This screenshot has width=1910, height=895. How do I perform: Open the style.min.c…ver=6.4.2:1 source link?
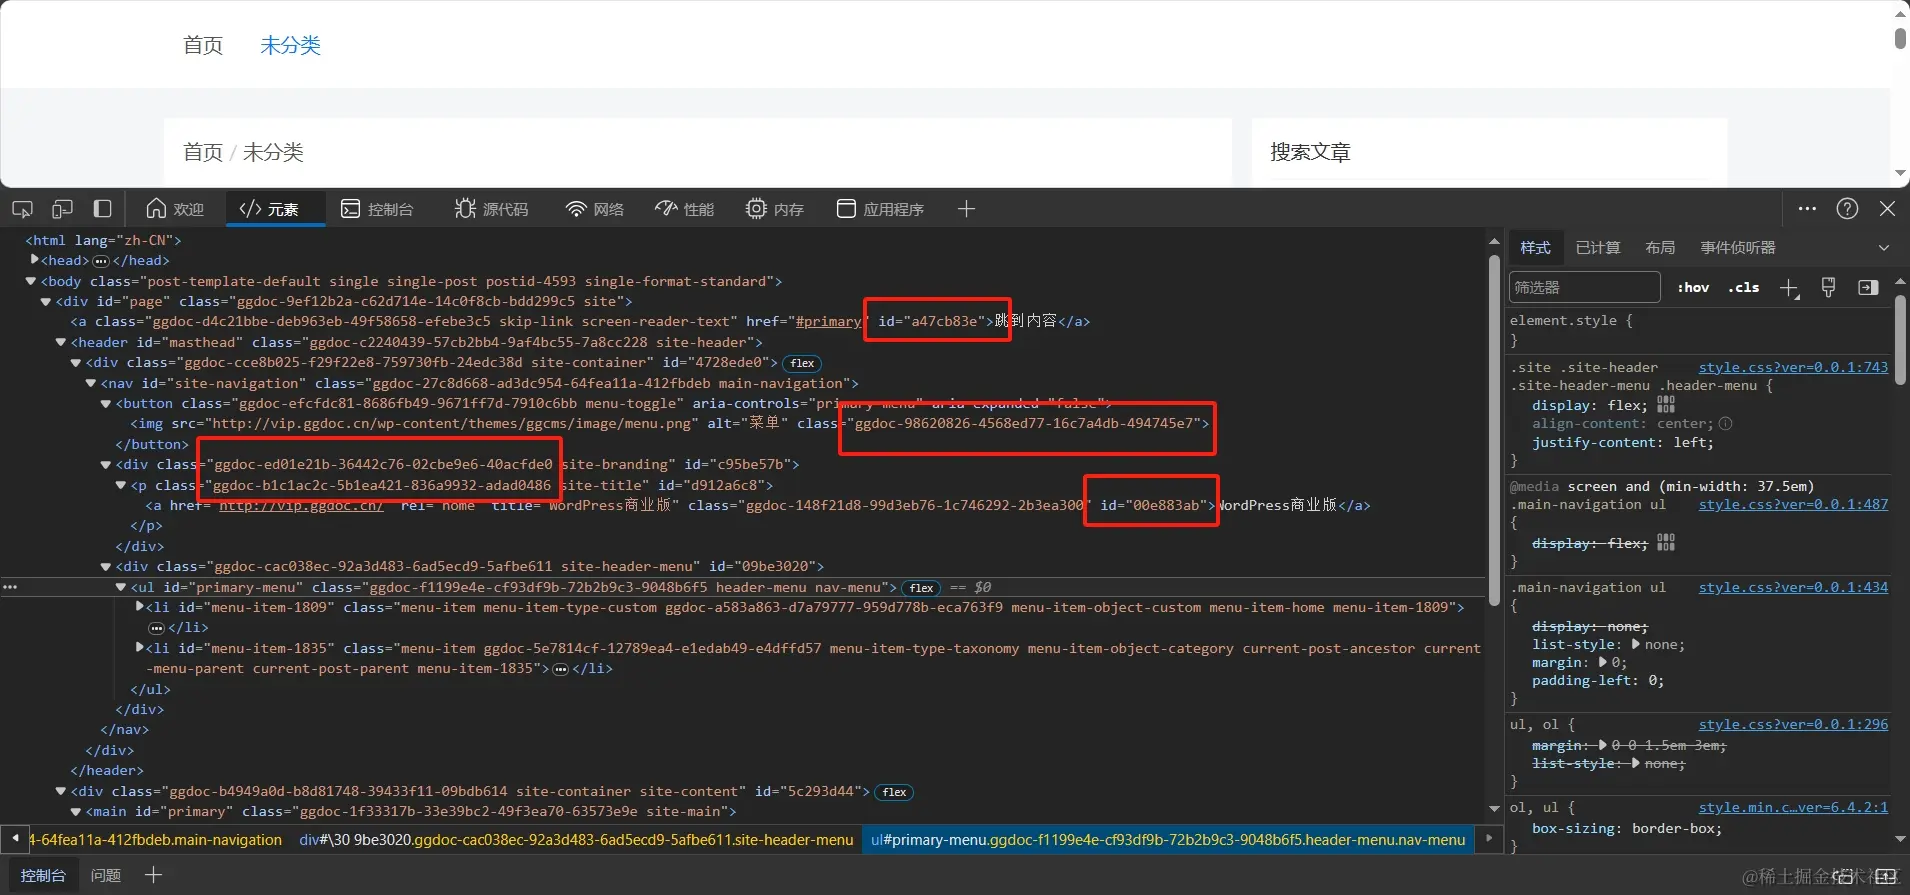pyautogui.click(x=1793, y=808)
